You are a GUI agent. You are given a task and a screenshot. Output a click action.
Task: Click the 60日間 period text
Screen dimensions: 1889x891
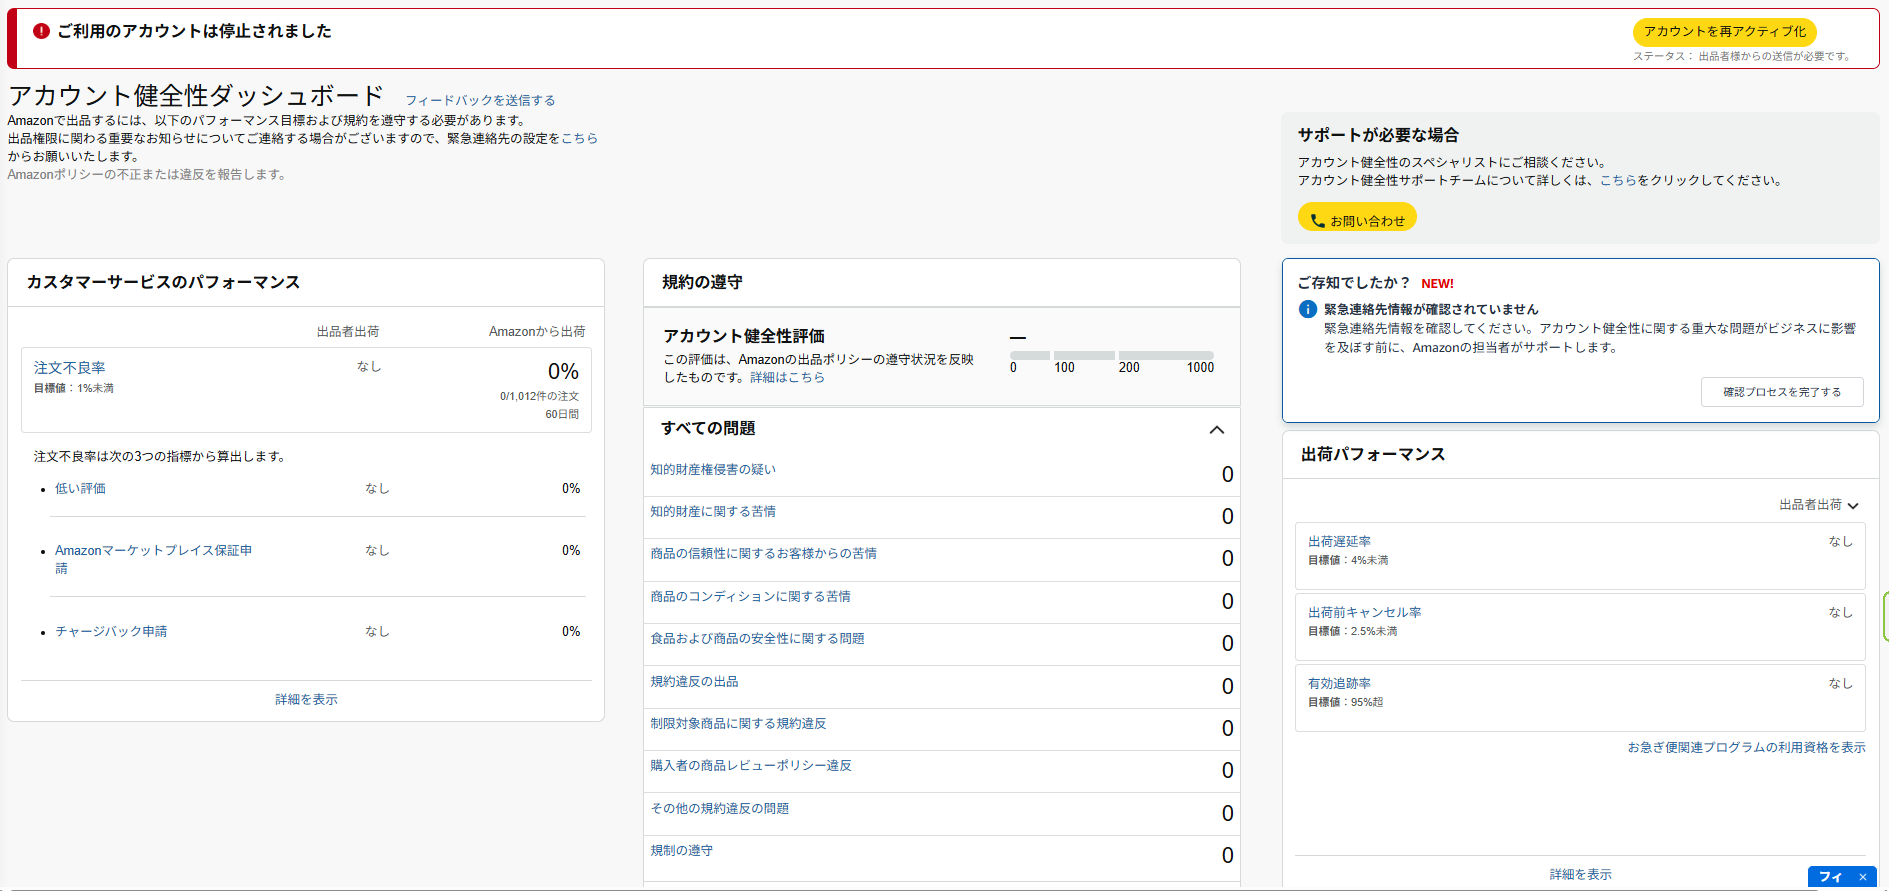(562, 414)
